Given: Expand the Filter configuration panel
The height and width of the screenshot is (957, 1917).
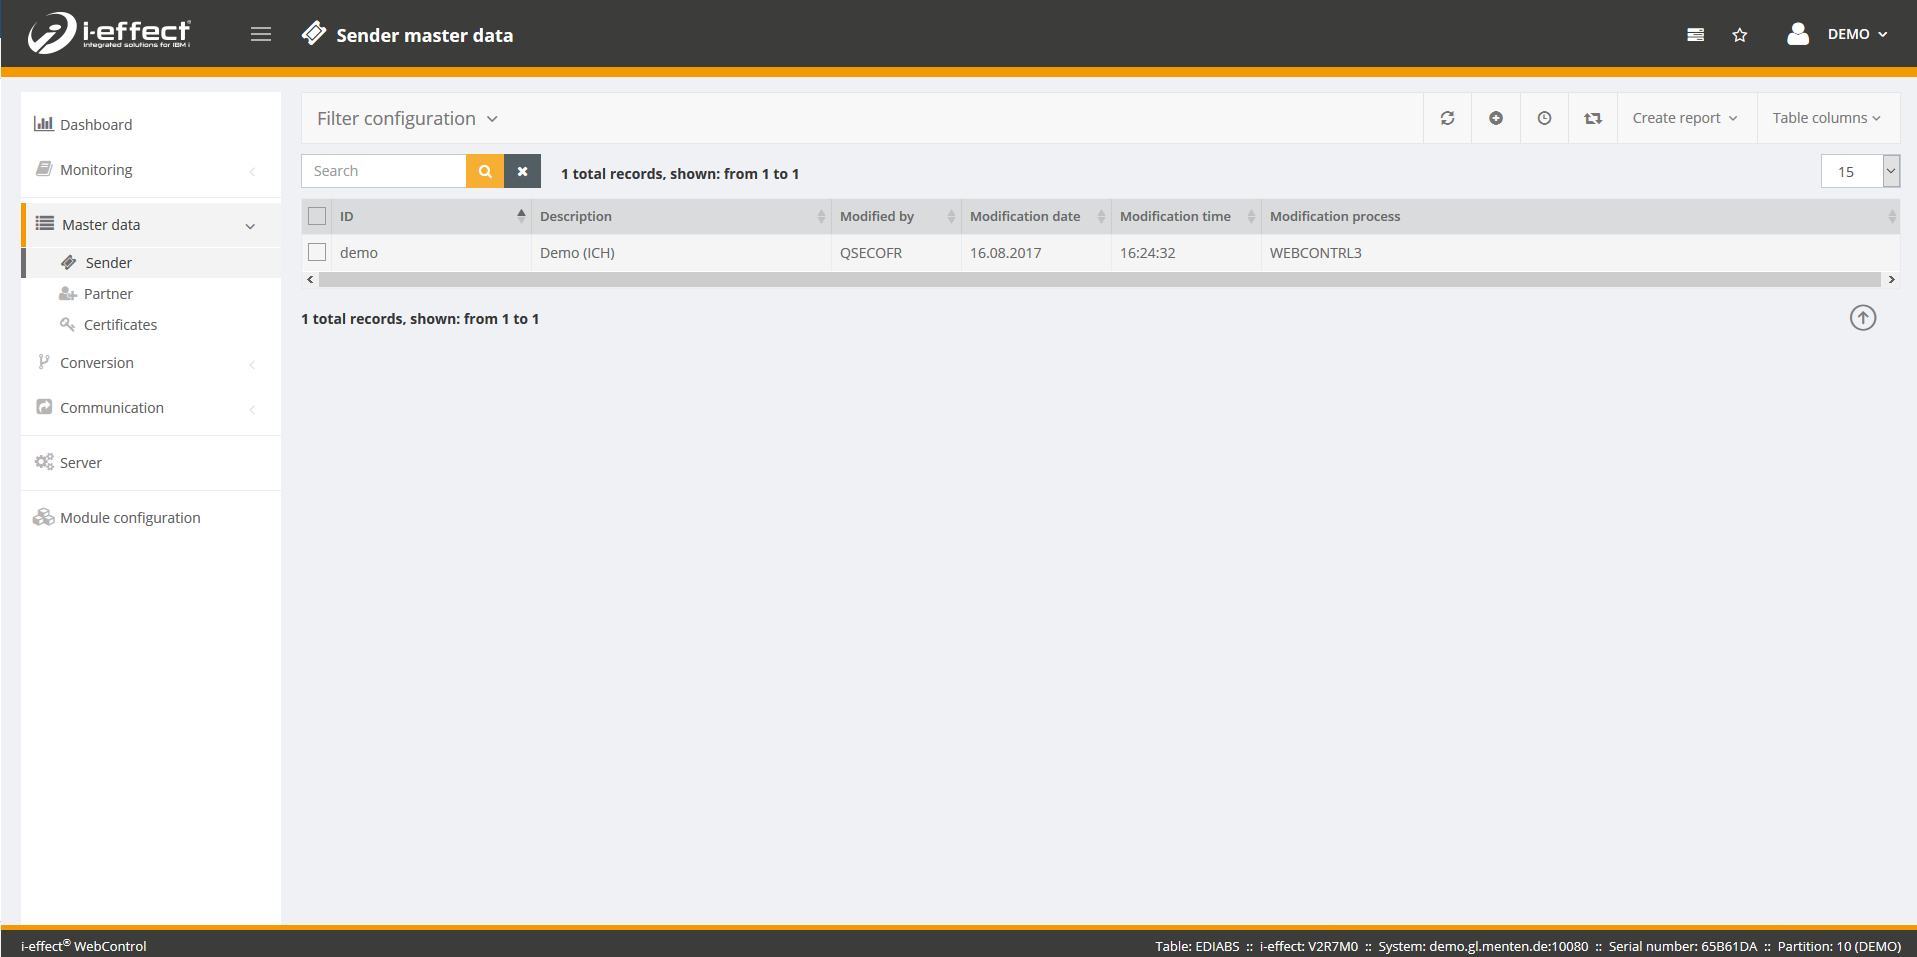Looking at the screenshot, I should pyautogui.click(x=407, y=119).
